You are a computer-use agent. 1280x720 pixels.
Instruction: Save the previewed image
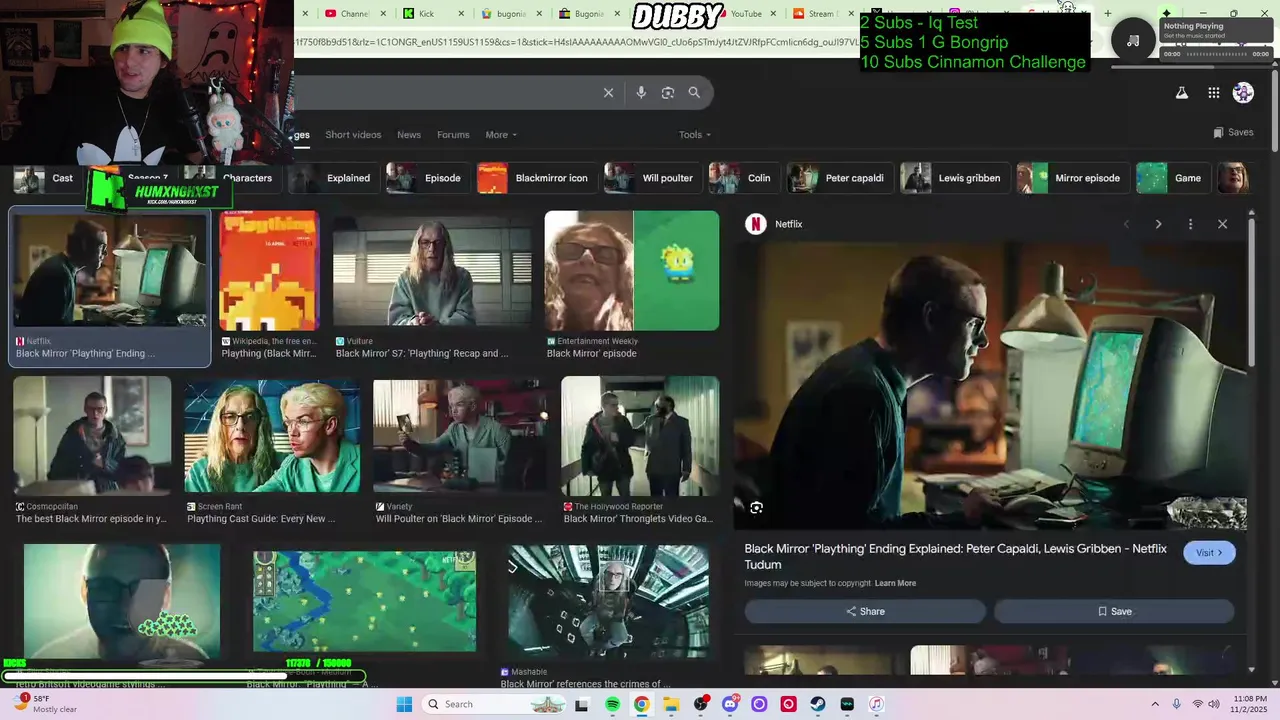tap(1114, 611)
